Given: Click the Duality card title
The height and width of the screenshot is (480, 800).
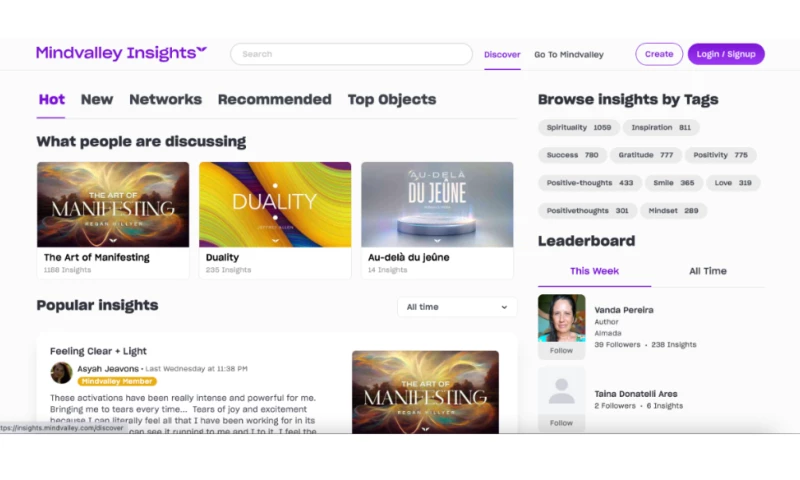Looking at the screenshot, I should tap(222, 258).
